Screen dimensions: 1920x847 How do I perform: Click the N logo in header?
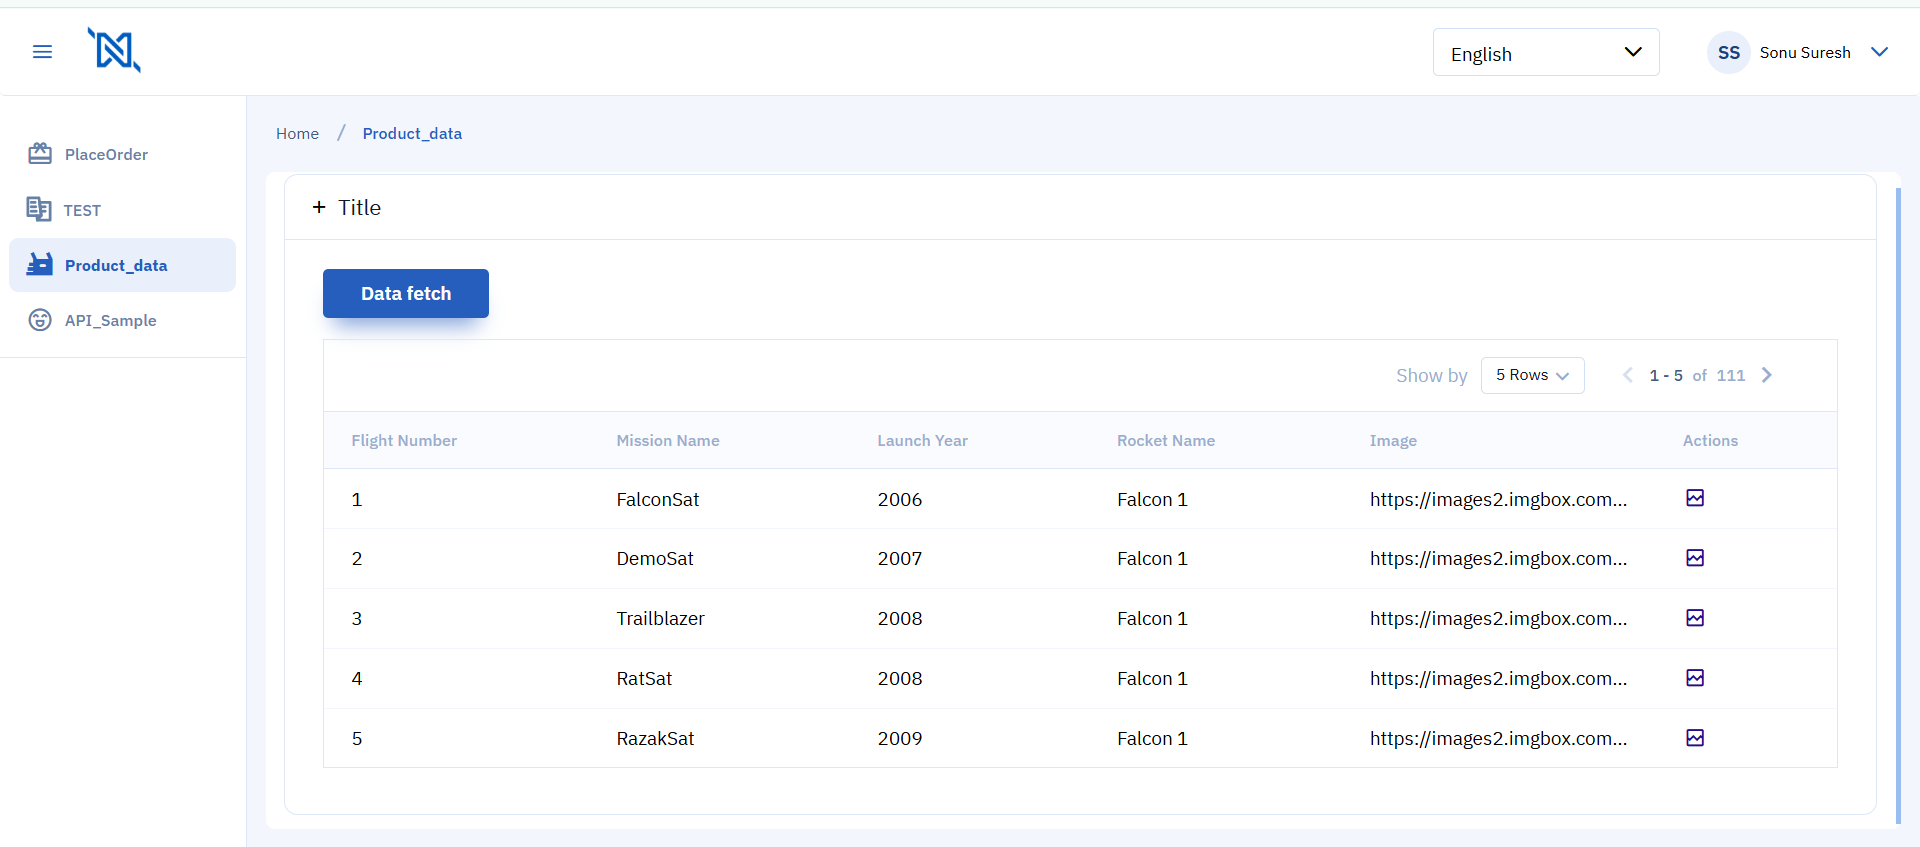(x=114, y=50)
